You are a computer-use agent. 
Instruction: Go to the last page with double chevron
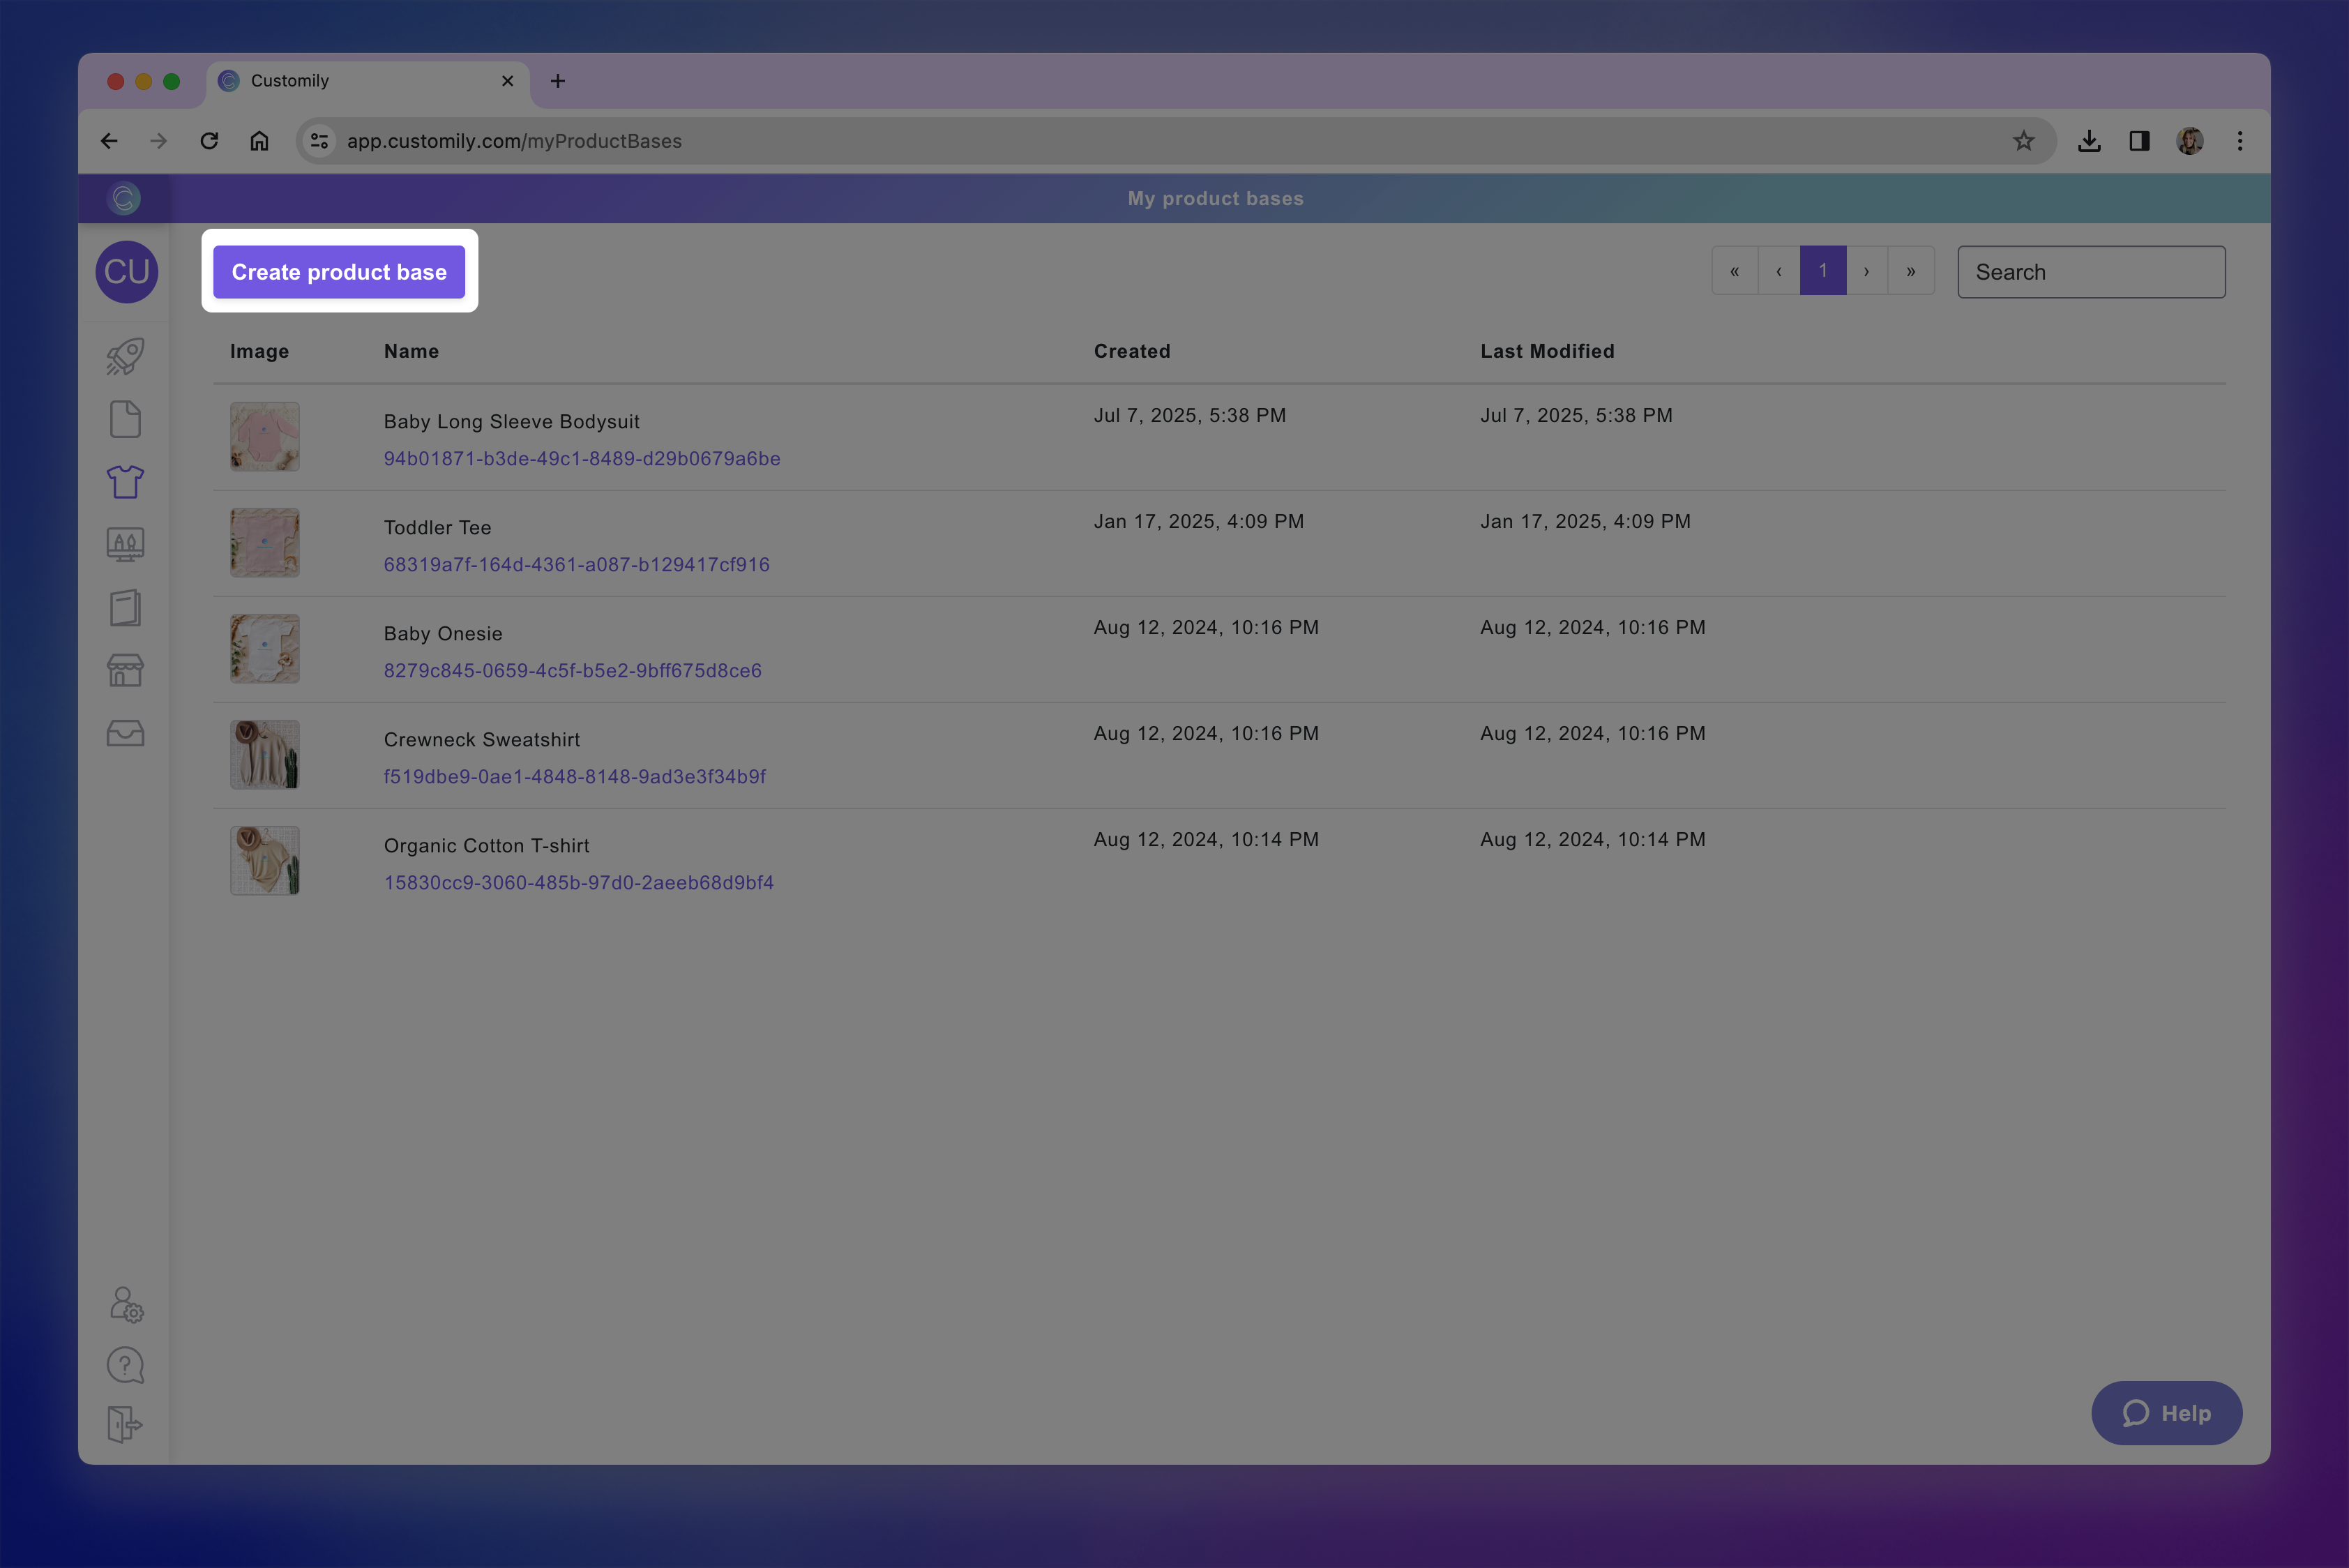(1910, 271)
